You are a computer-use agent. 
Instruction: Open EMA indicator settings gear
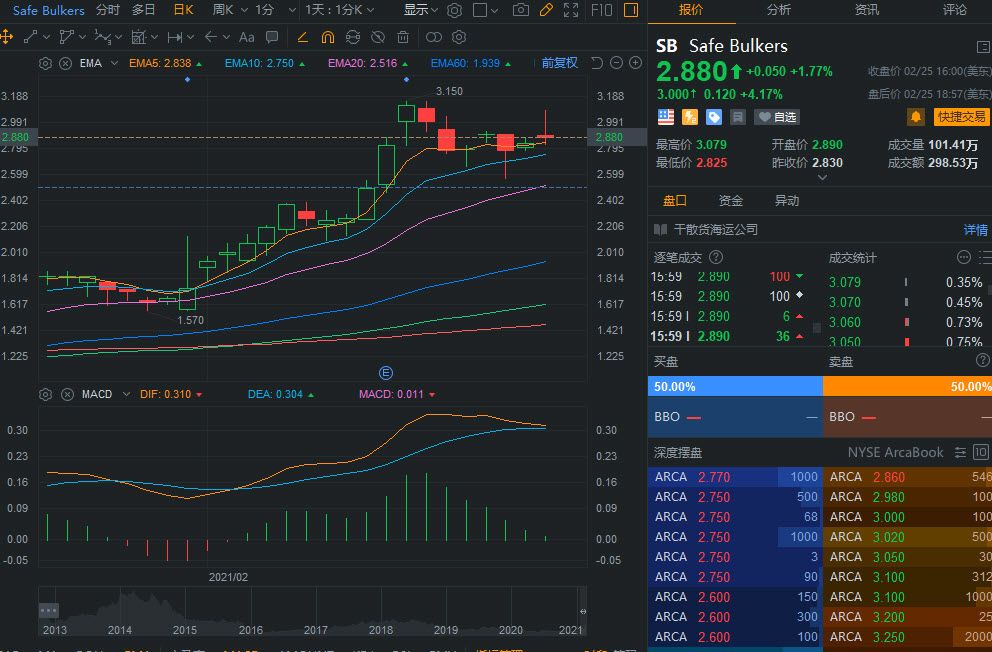pyautogui.click(x=45, y=63)
